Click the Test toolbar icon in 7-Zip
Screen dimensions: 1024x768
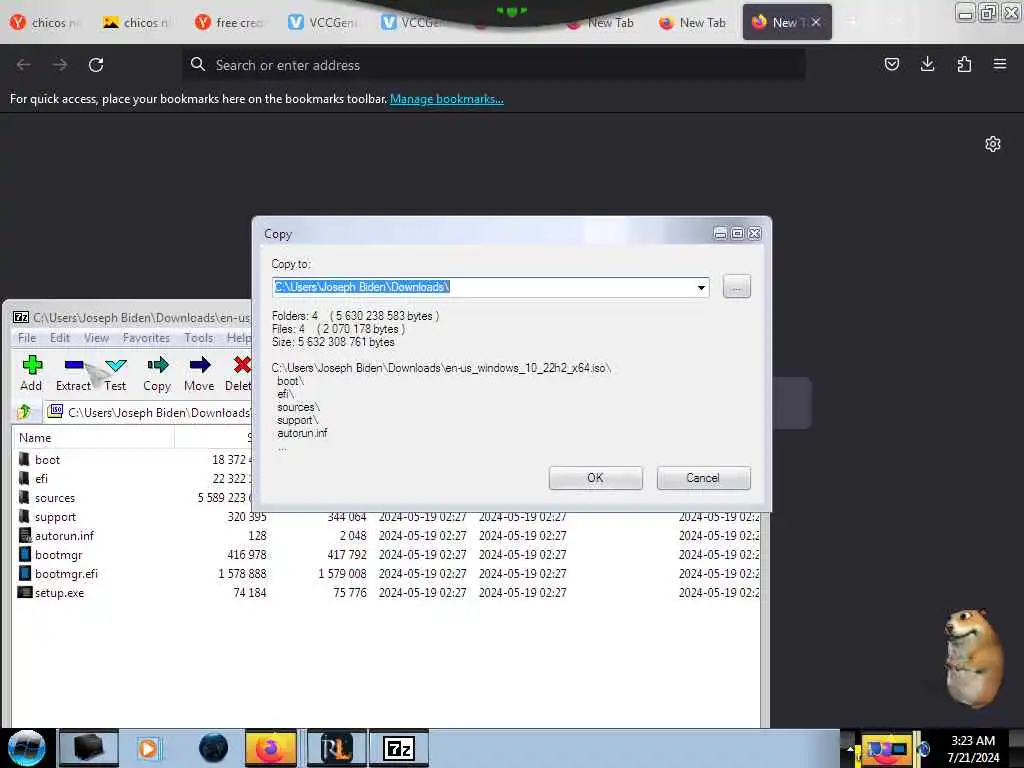[116, 365]
